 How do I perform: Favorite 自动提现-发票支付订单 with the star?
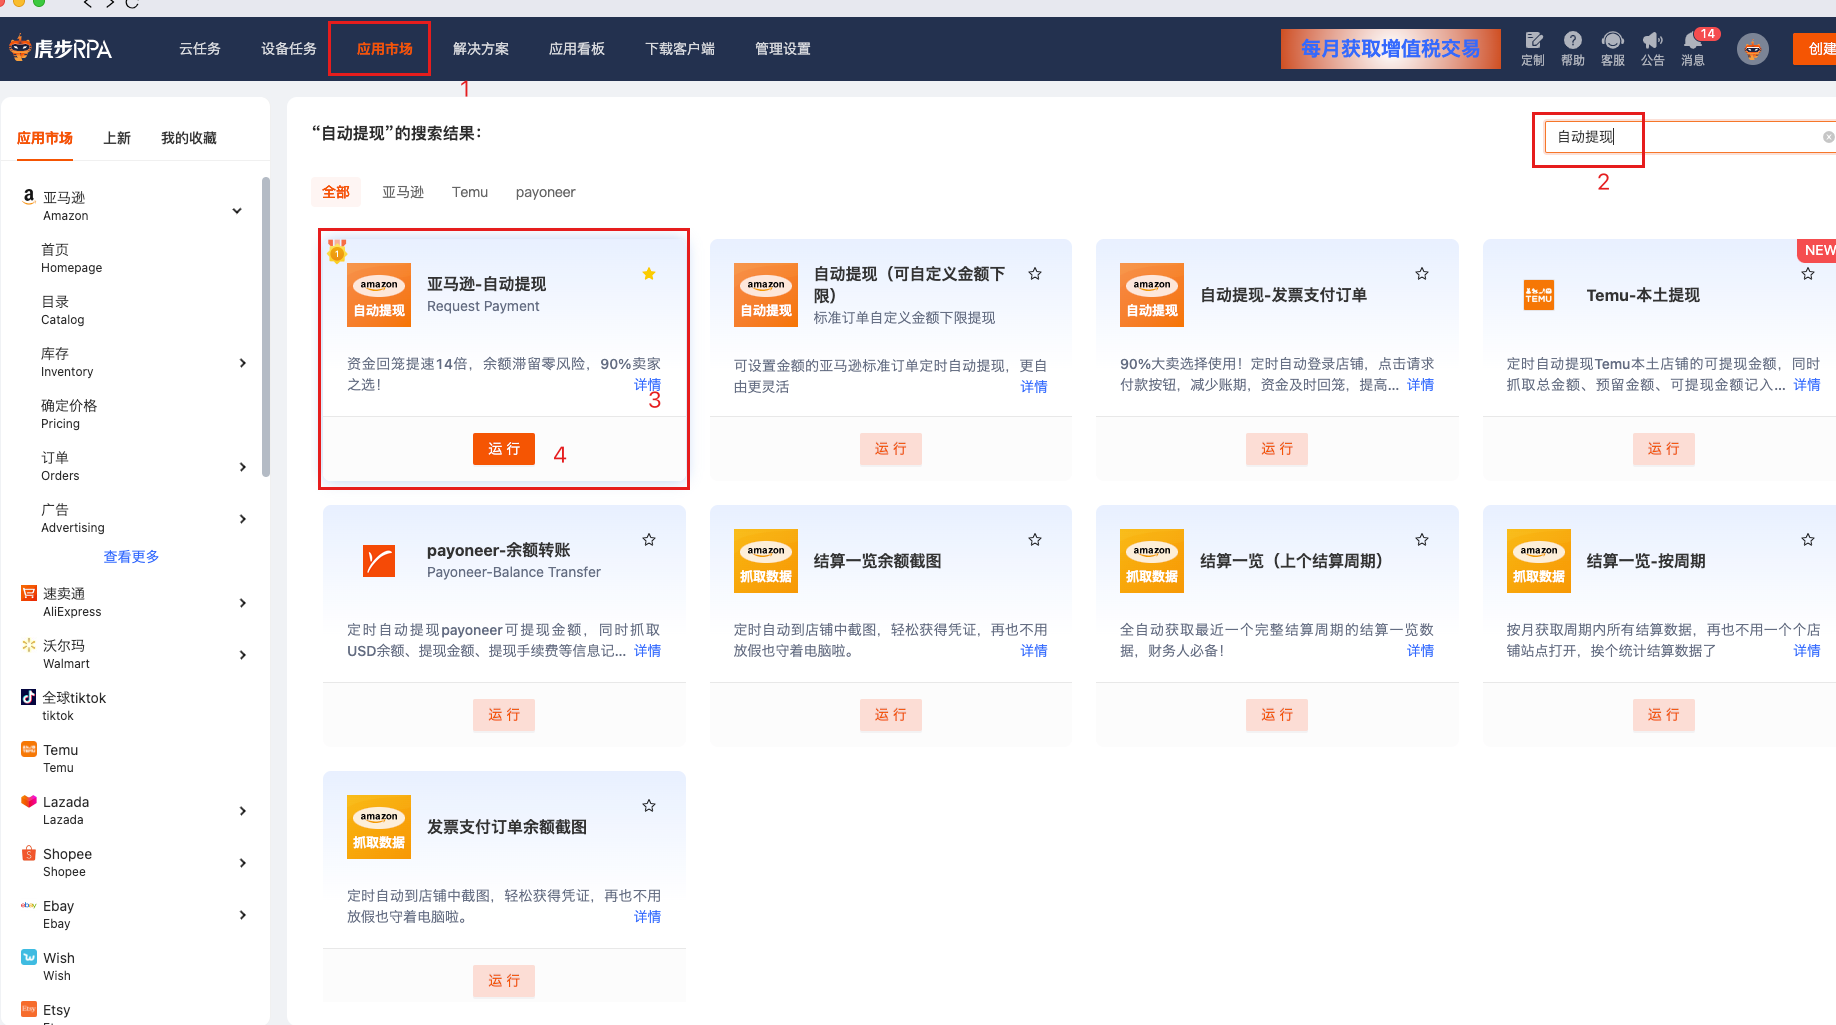point(1422,274)
